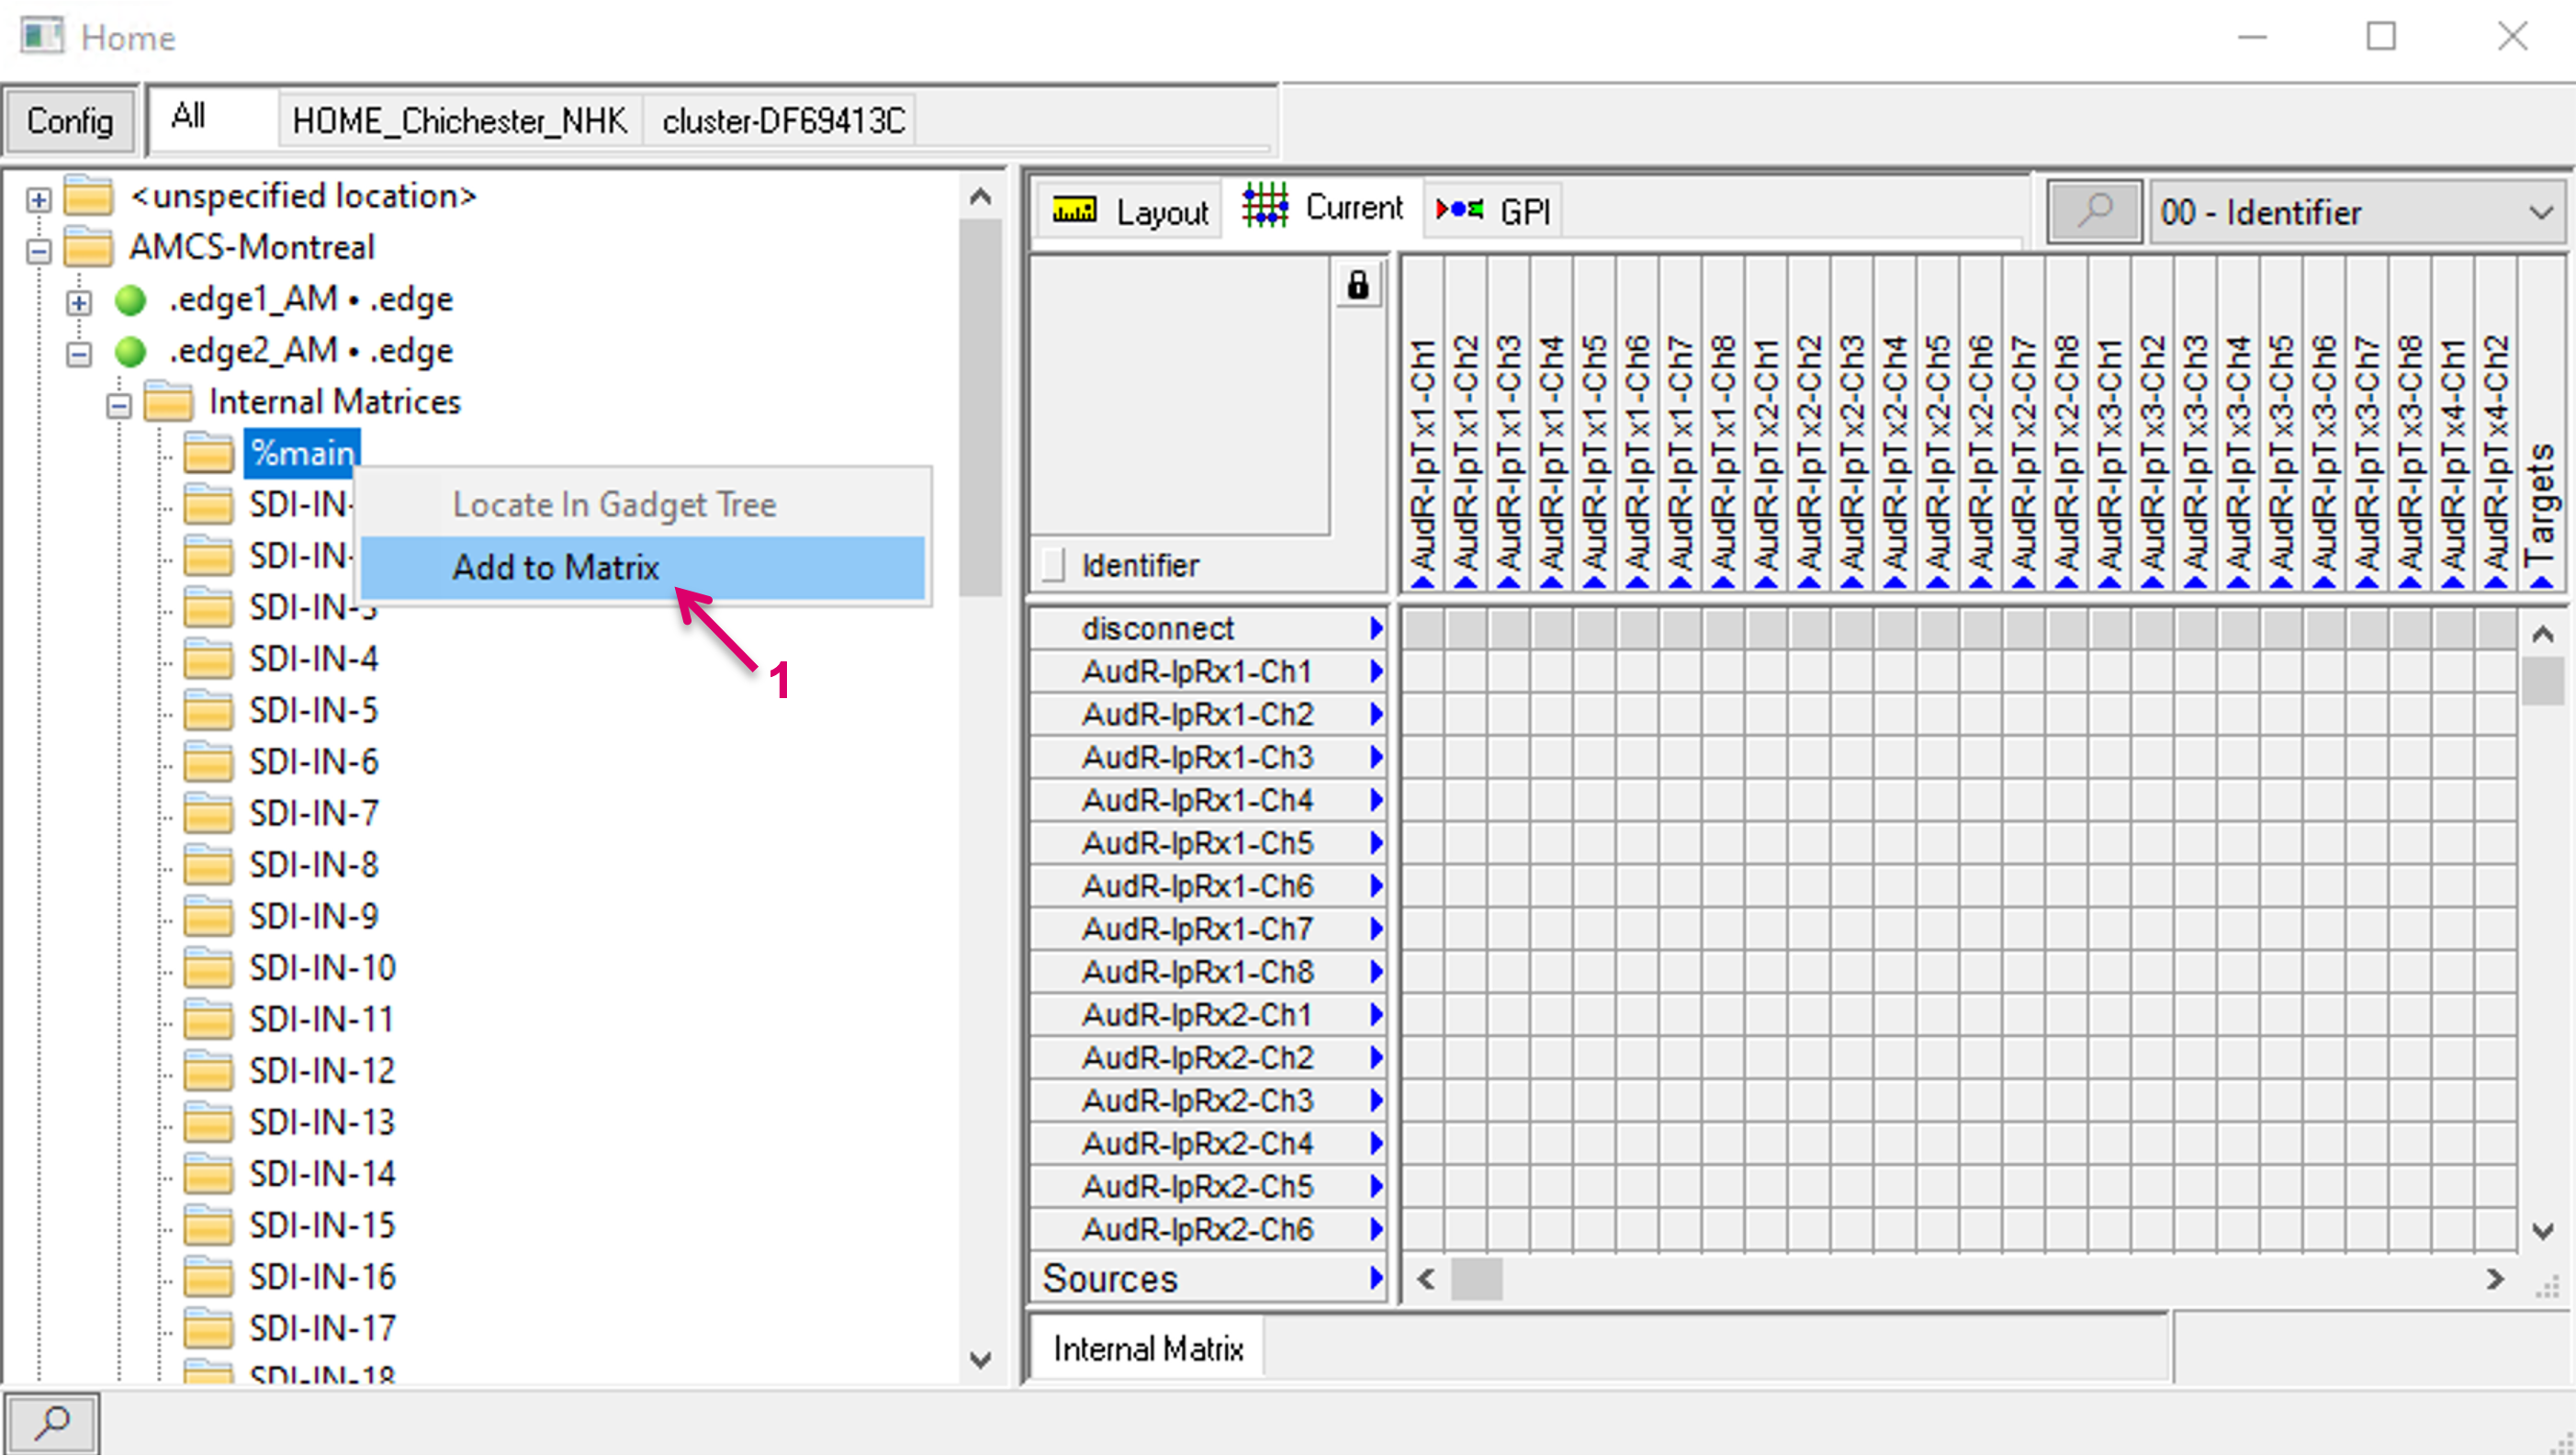This screenshot has width=2576, height=1456.
Task: Toggle disconnect crosspoint under AudR-IpTx1-Ch3 column
Action: point(1509,629)
